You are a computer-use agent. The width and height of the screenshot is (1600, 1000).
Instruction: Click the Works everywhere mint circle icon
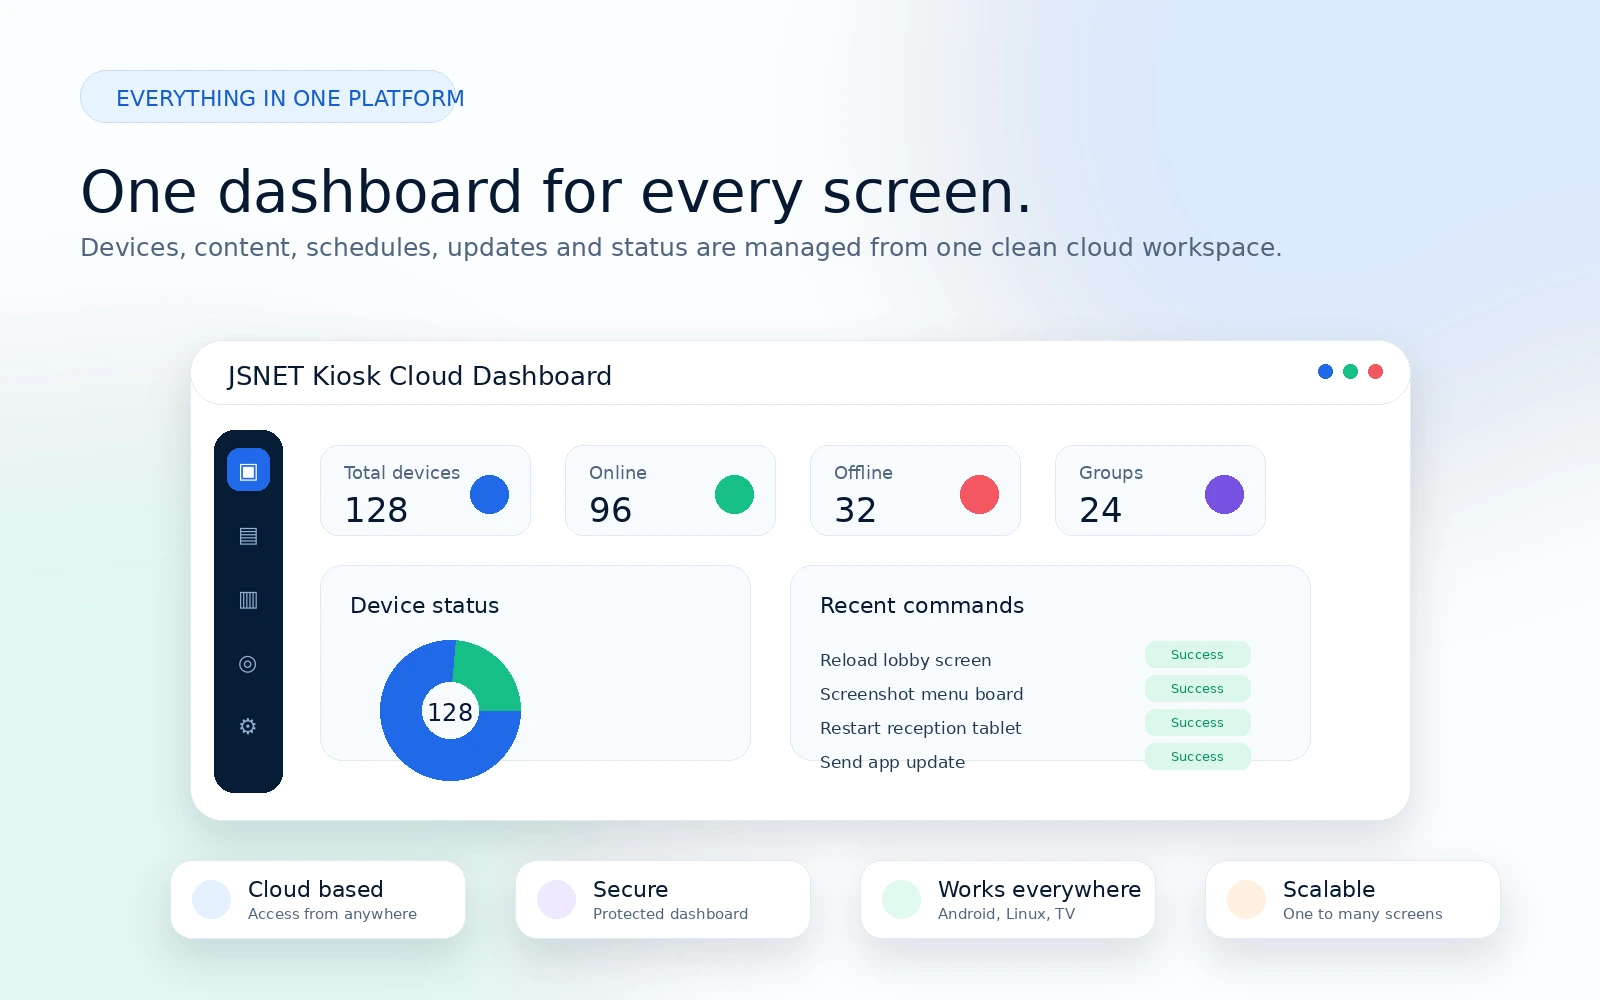click(901, 899)
